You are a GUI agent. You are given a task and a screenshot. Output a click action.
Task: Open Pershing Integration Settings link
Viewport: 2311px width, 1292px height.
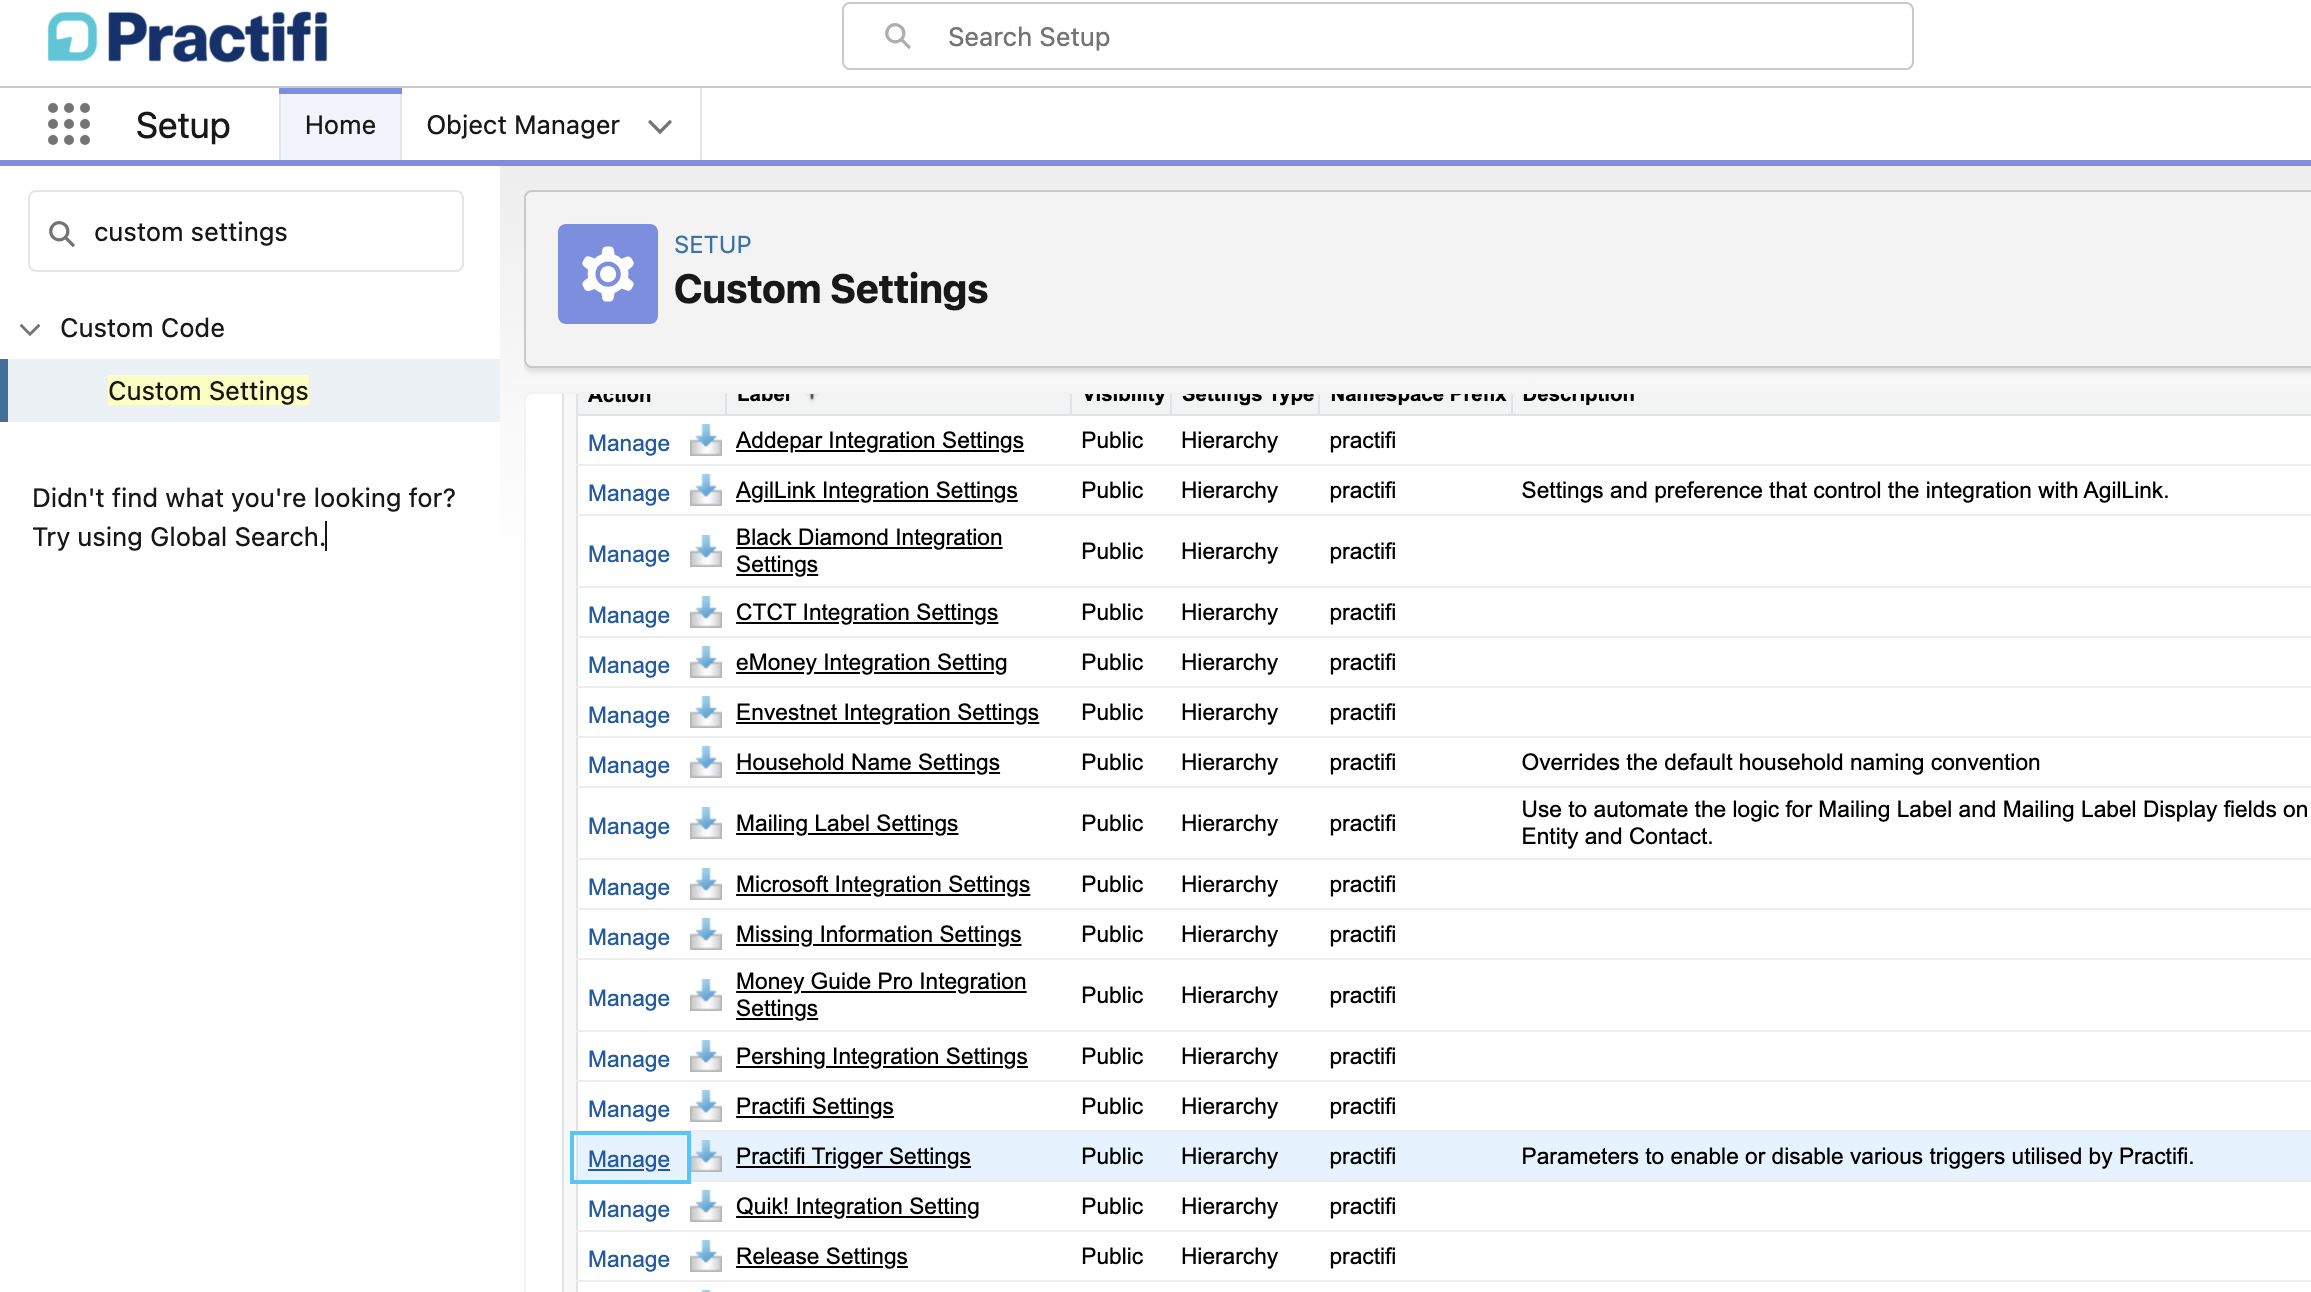(881, 1056)
